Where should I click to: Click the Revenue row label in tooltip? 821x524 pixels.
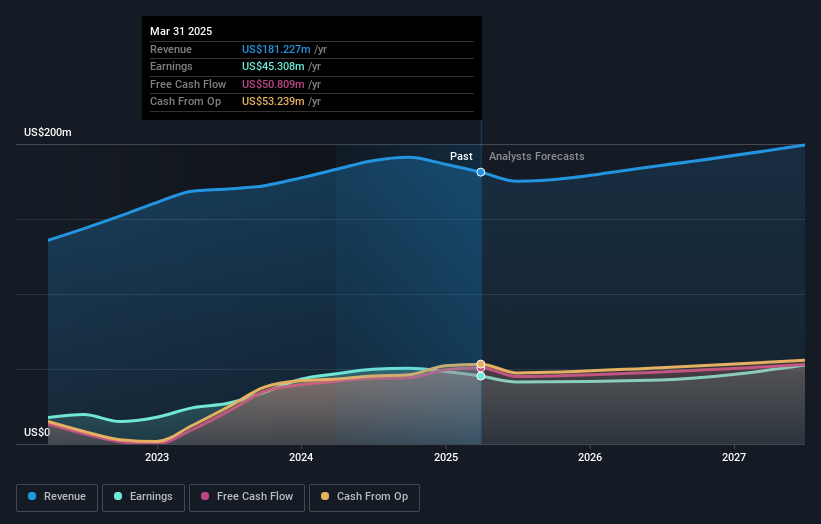point(171,49)
